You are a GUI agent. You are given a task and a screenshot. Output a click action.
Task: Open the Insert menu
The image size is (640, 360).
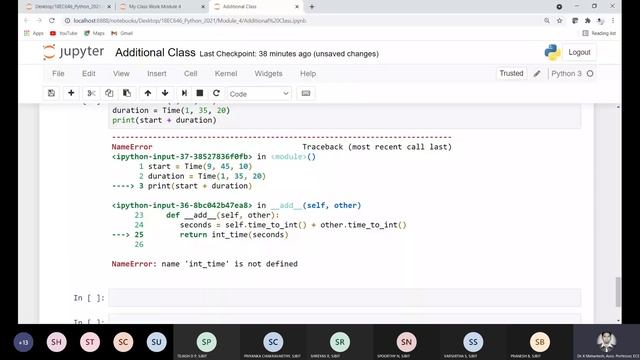coord(157,73)
